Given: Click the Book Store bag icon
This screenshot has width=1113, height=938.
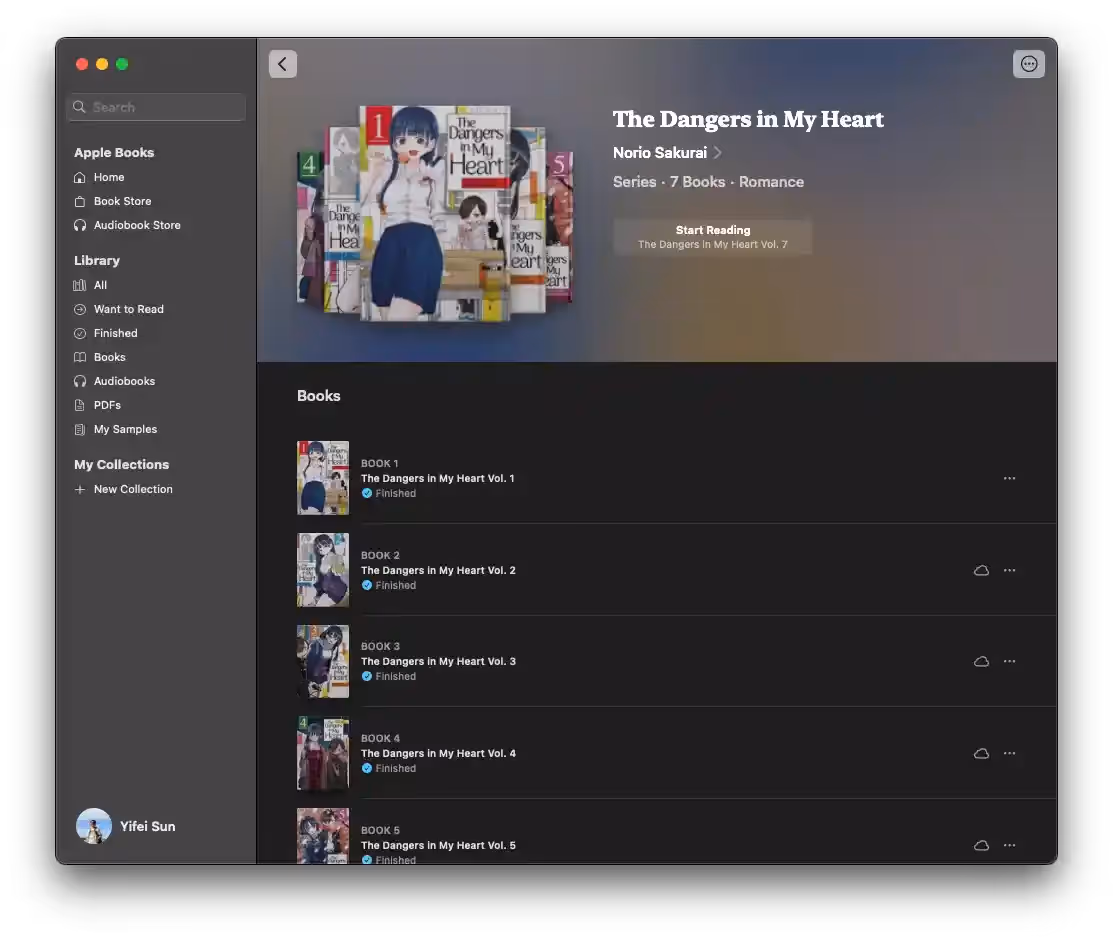Looking at the screenshot, I should coord(80,202).
